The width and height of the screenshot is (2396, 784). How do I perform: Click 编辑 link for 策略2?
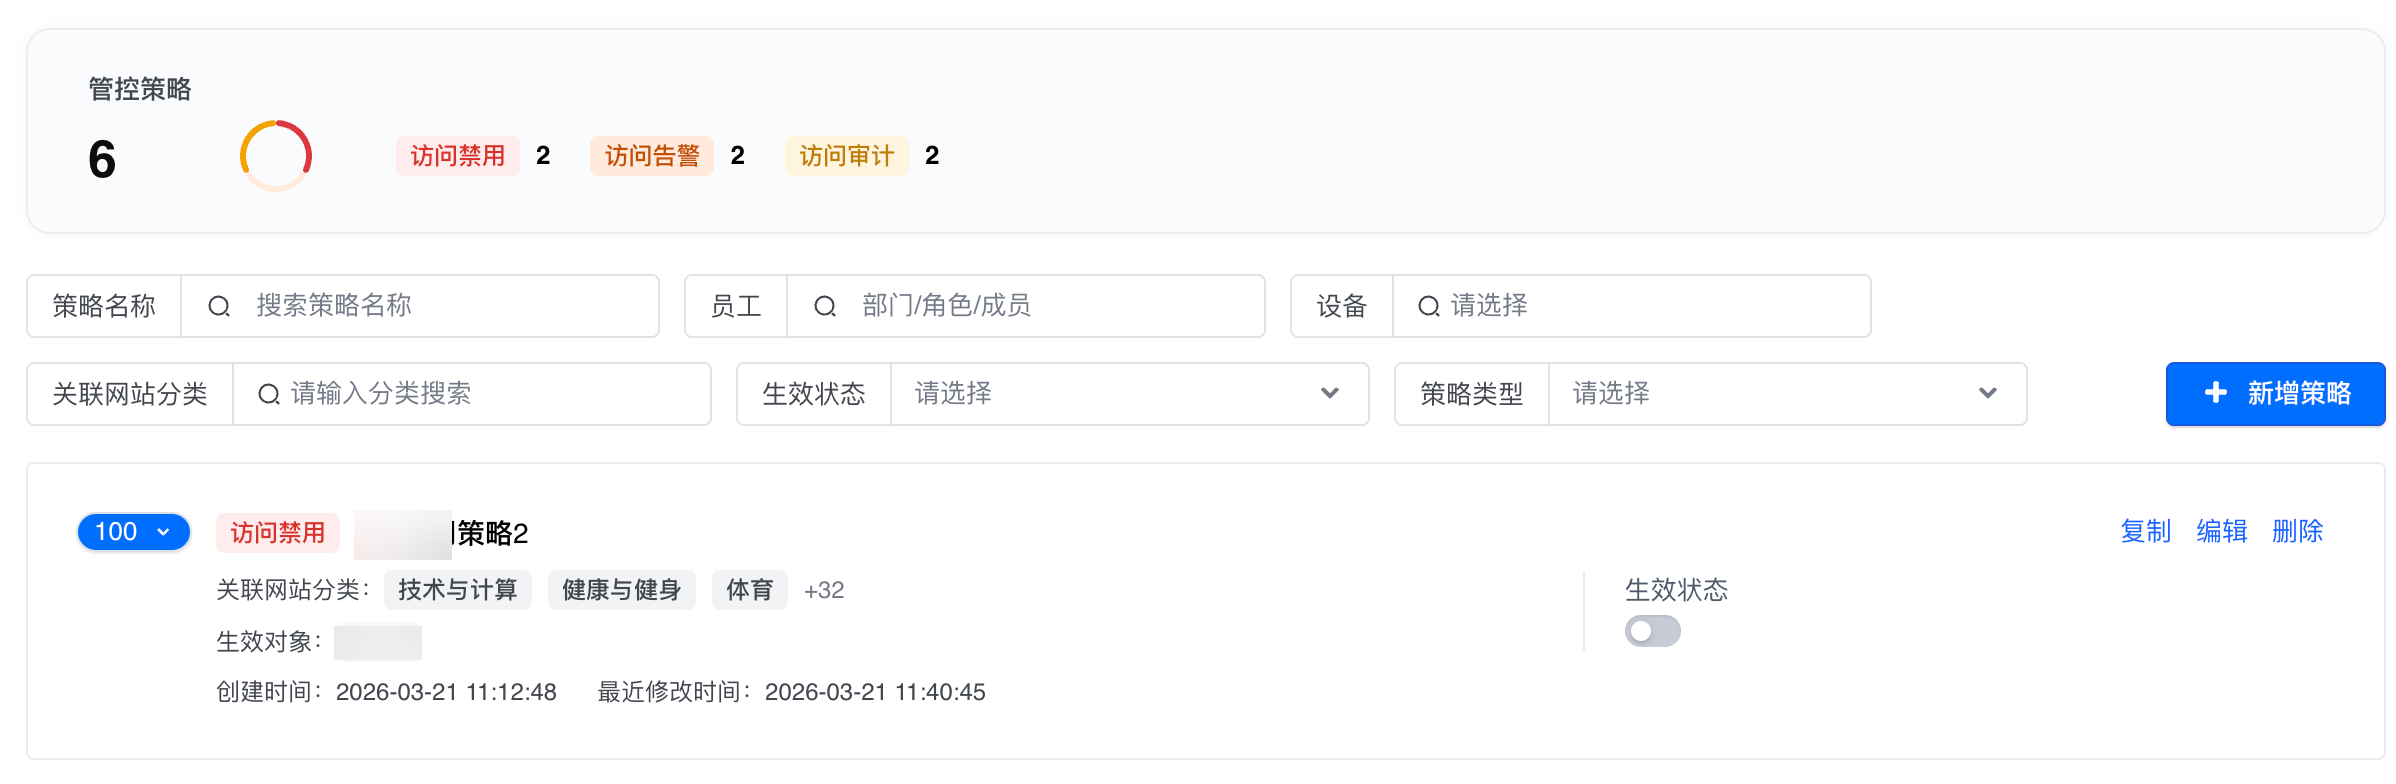(2221, 531)
